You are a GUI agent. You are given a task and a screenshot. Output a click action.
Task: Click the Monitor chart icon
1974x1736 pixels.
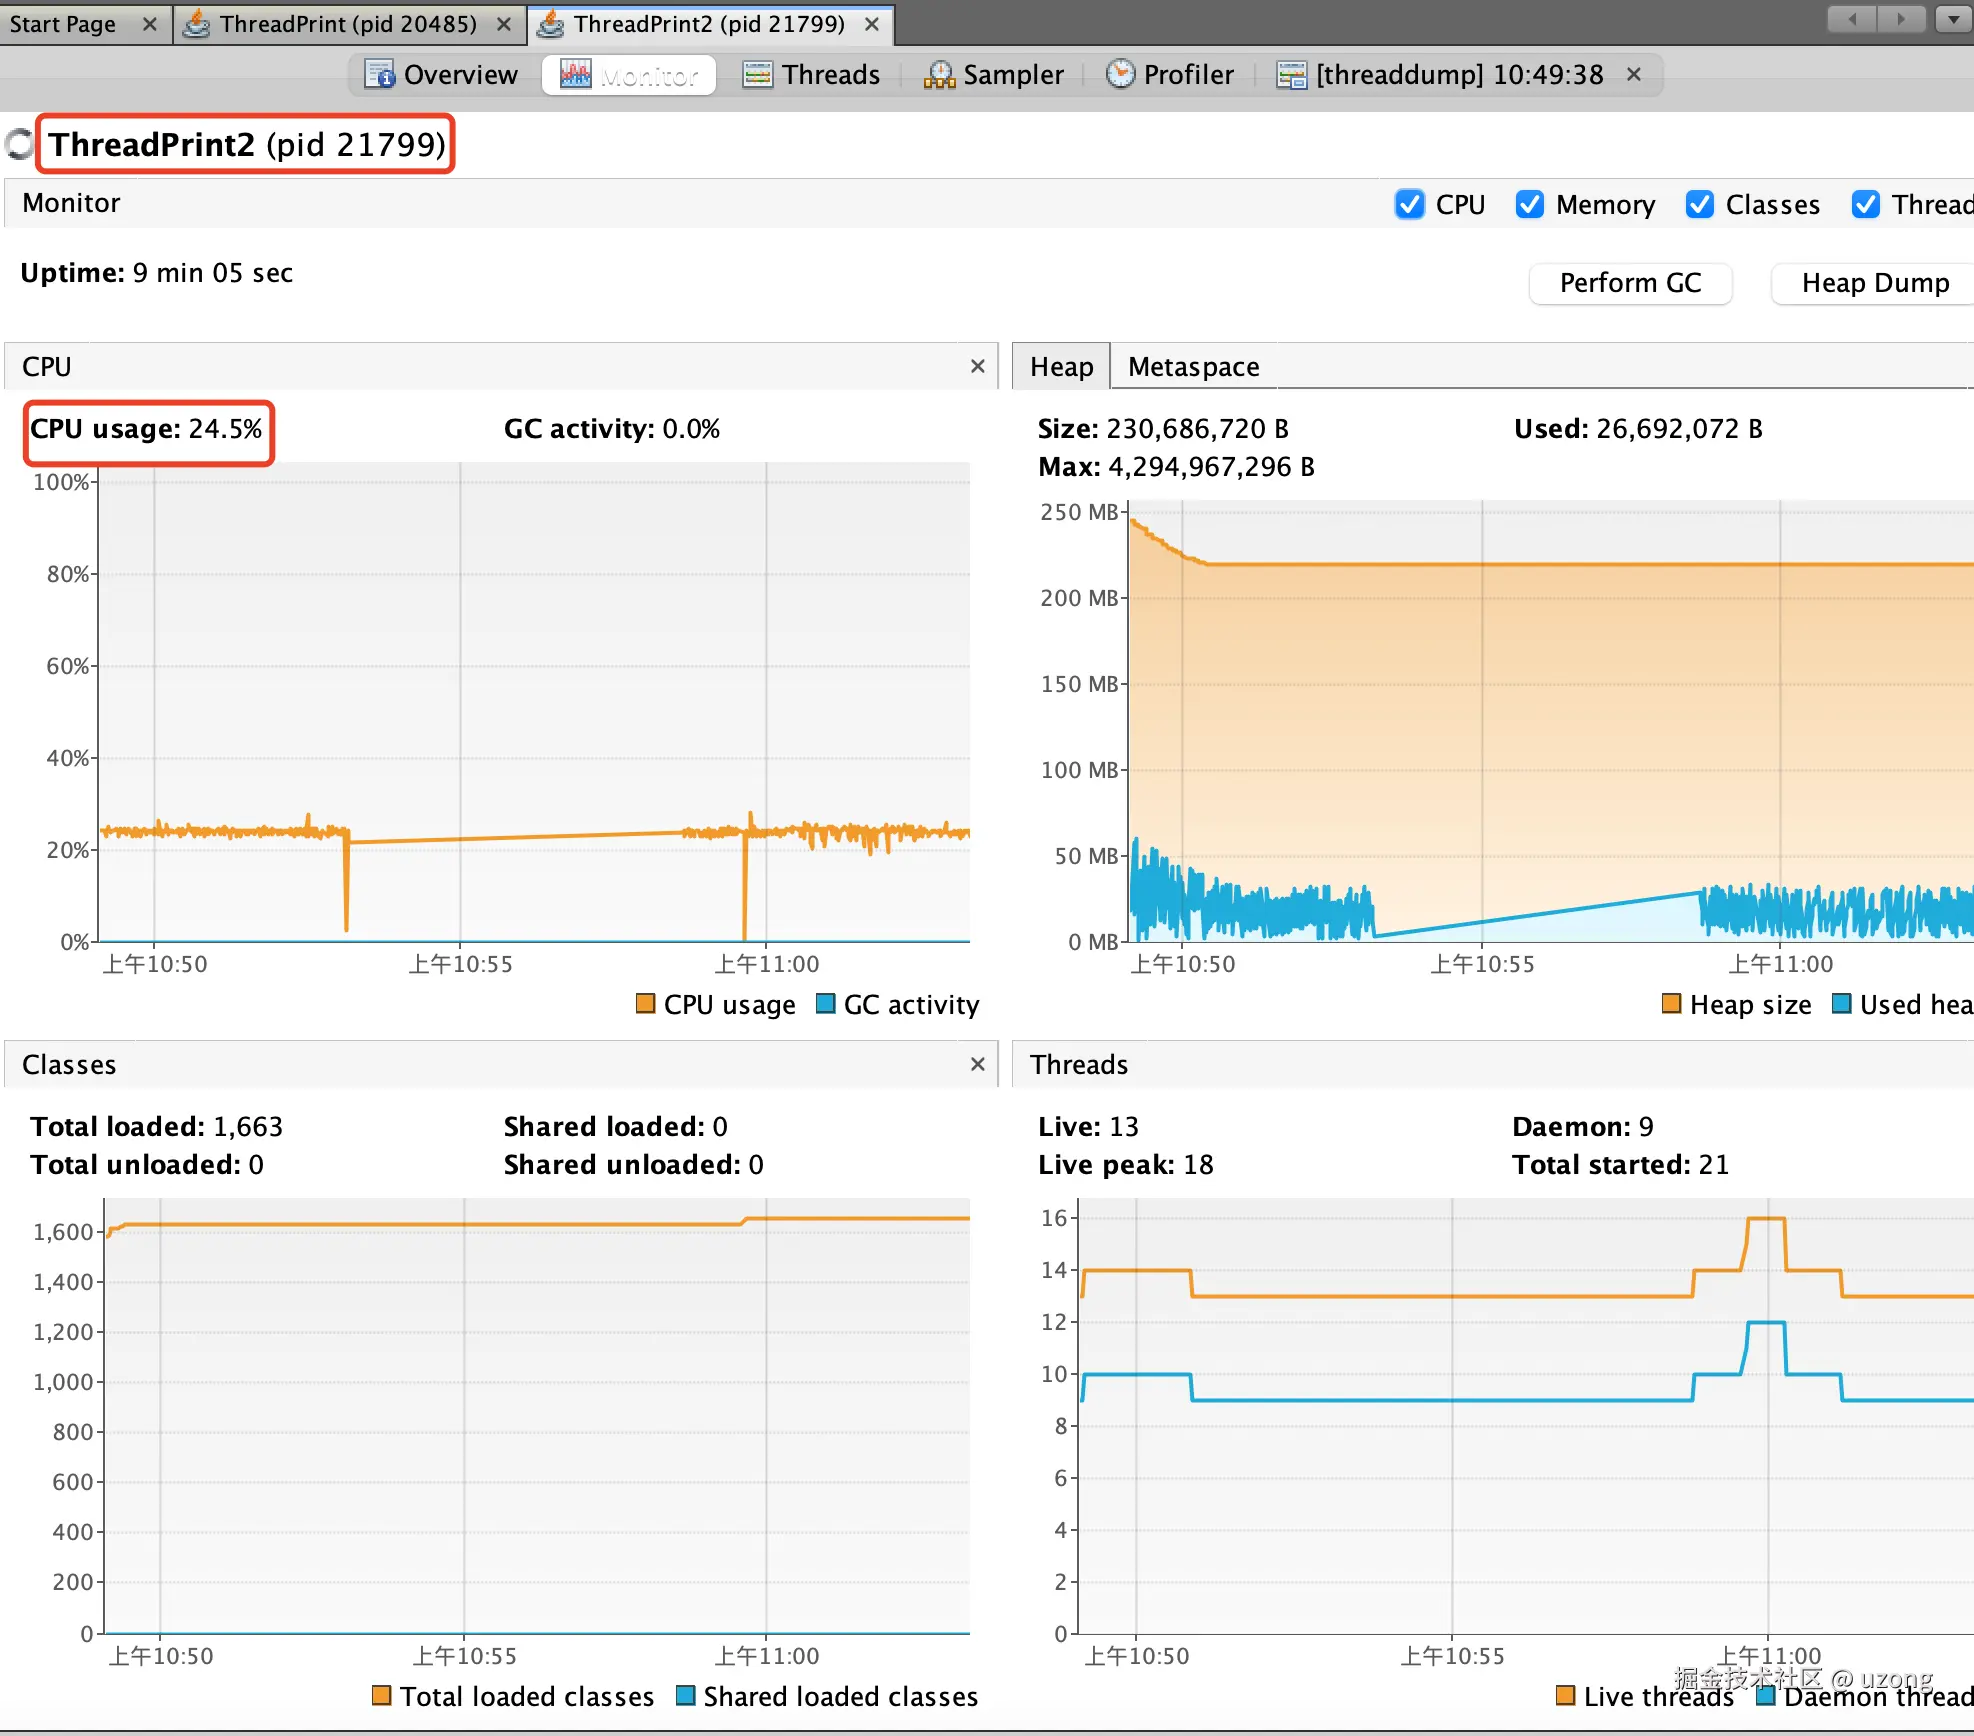click(575, 74)
